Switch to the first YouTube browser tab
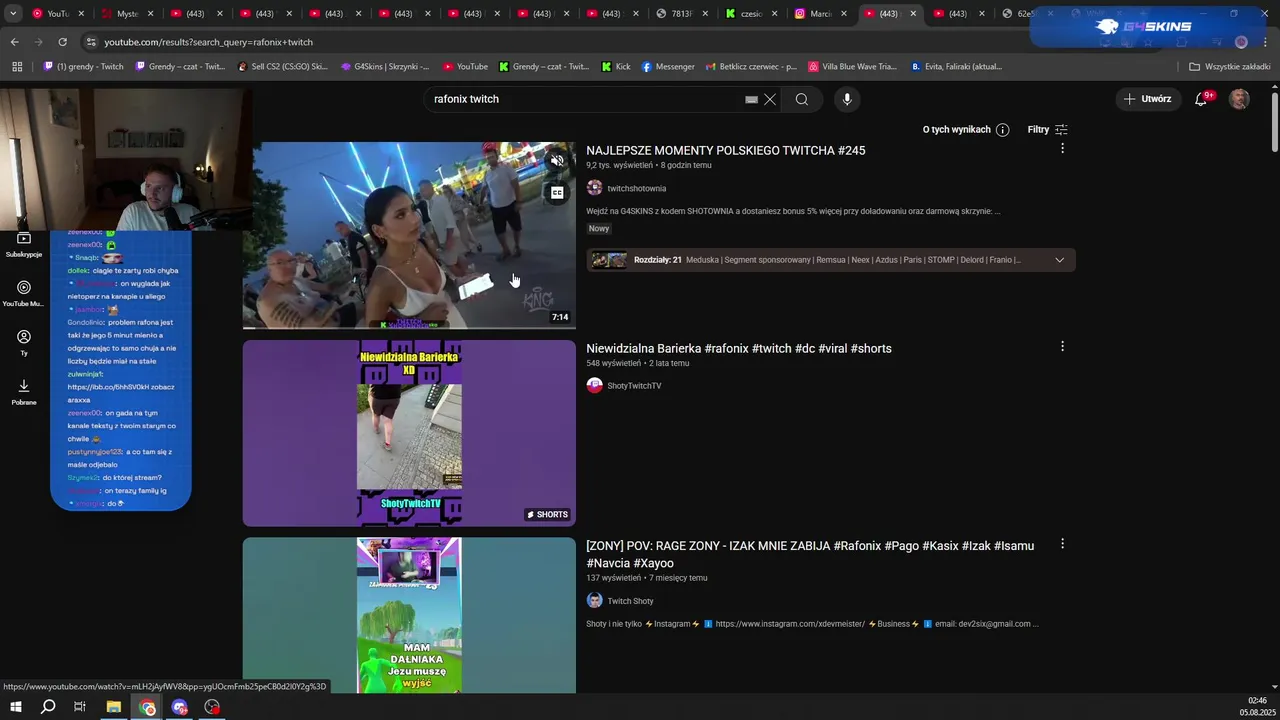The height and width of the screenshot is (720, 1280). click(57, 14)
